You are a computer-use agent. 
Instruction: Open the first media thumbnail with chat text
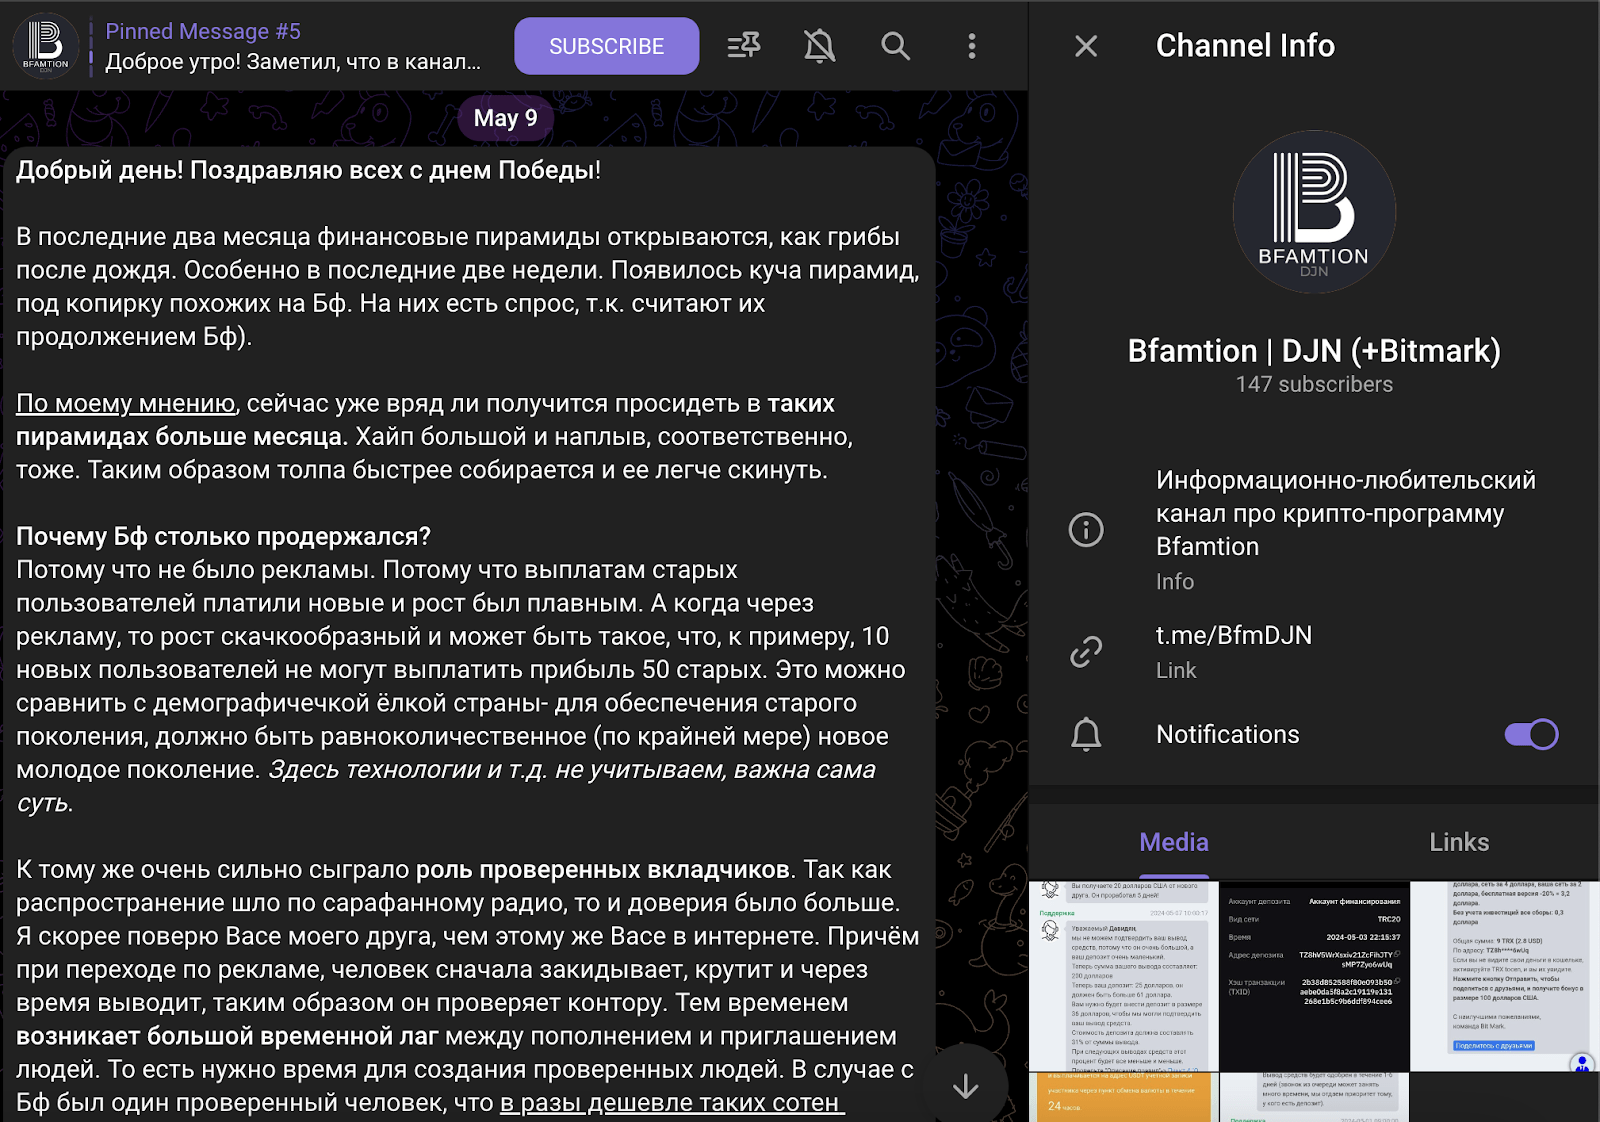click(1124, 976)
